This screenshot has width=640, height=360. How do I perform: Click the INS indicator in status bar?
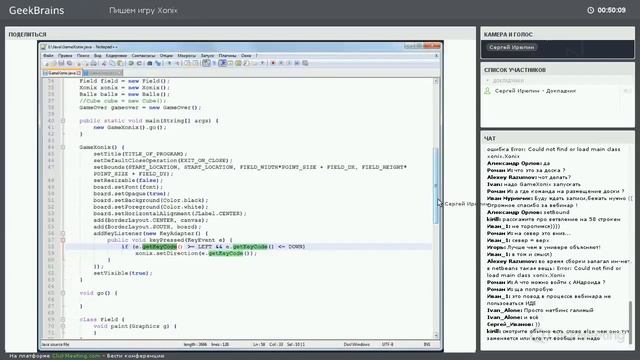click(427, 344)
